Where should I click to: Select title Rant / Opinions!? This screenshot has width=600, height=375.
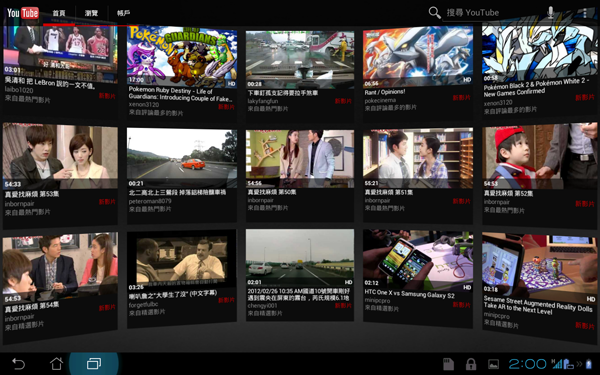[x=385, y=92]
